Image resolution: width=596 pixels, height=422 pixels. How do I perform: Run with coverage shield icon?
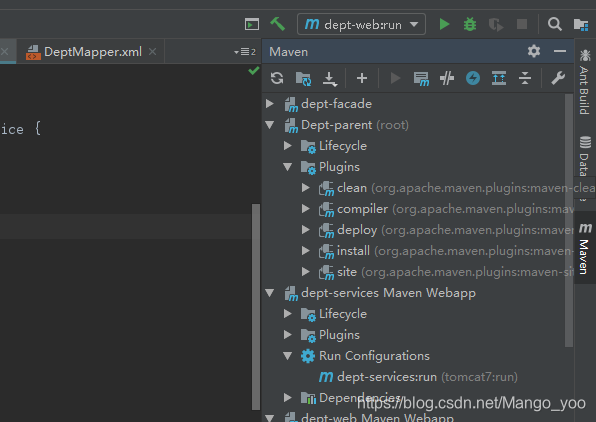pyautogui.click(x=496, y=25)
